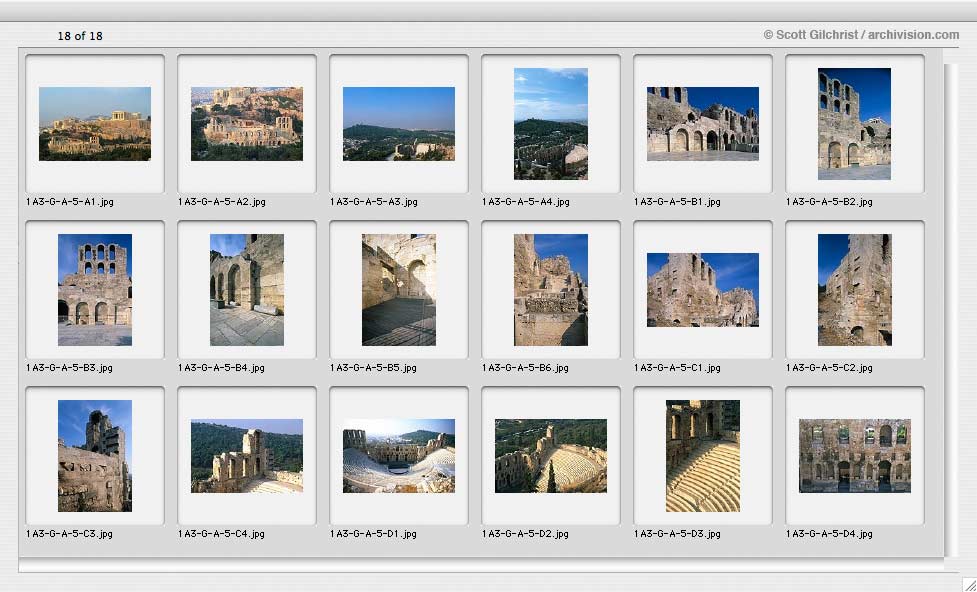Select facade thumbnail 1A3-G-A-5-D4.jpg
This screenshot has height=592, width=977.
coord(855,456)
